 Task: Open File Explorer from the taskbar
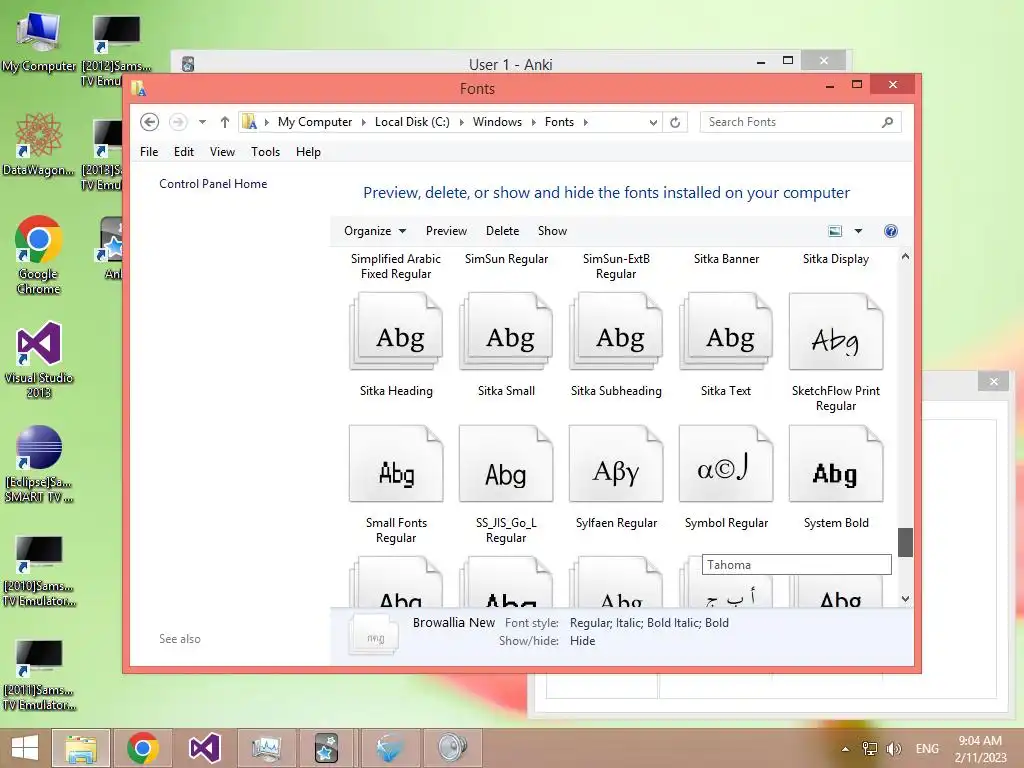click(81, 748)
